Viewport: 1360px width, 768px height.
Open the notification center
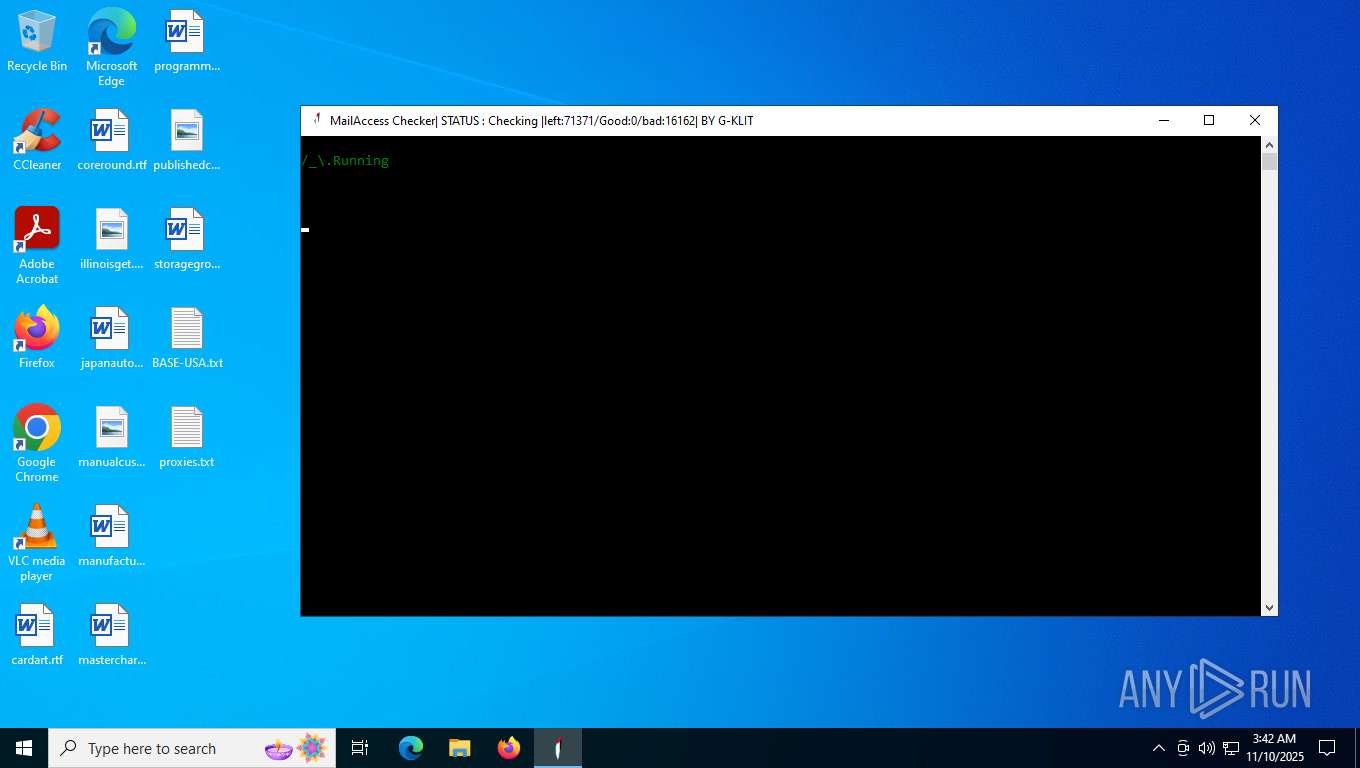pos(1327,748)
